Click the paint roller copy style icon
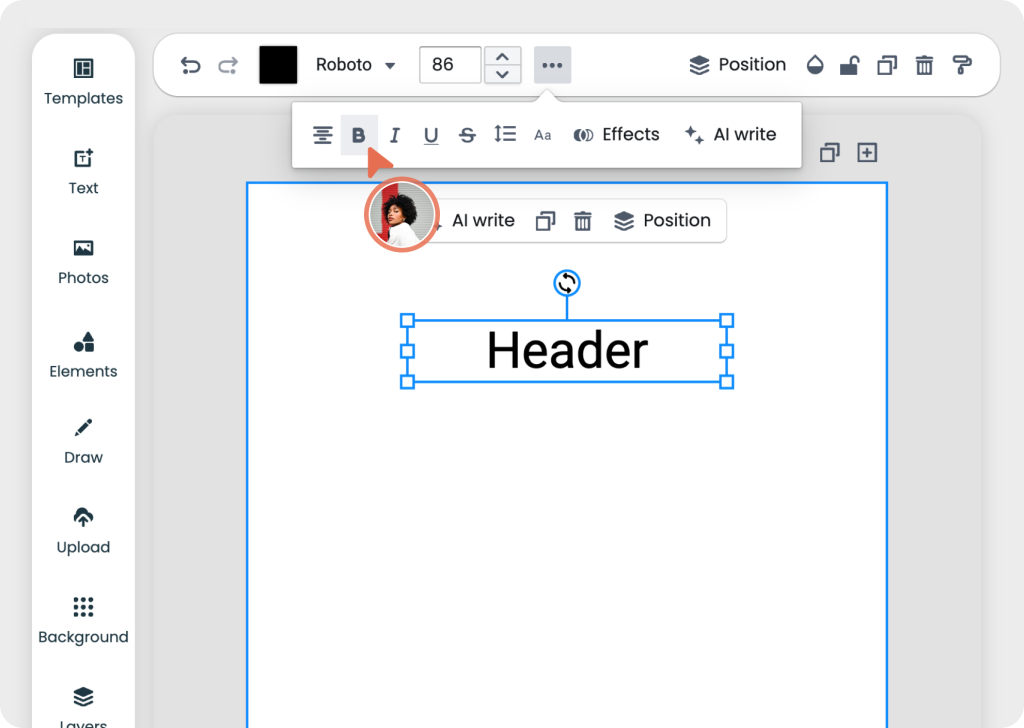Image resolution: width=1024 pixels, height=728 pixels. tap(962, 65)
